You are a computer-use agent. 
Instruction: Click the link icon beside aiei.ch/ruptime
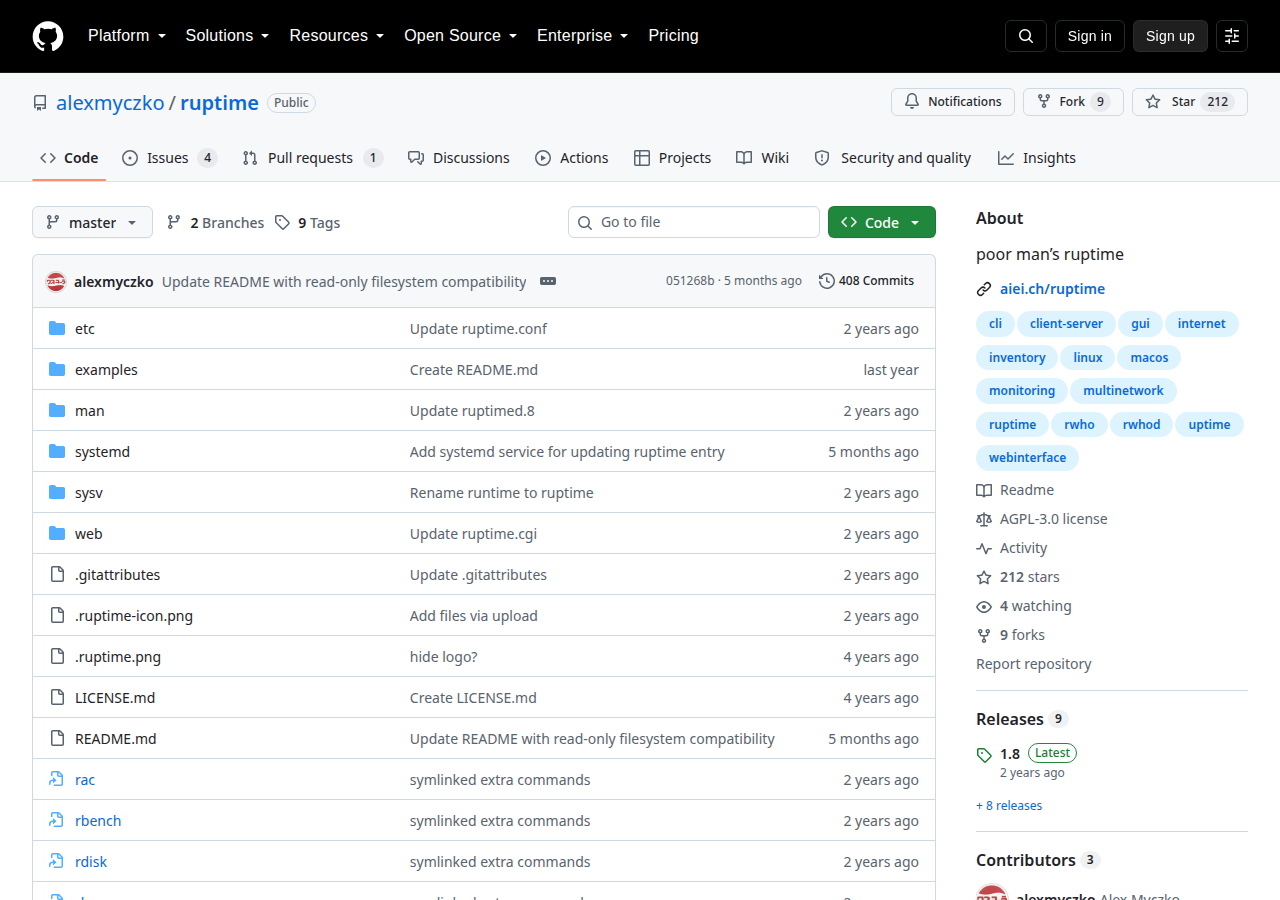pos(984,289)
